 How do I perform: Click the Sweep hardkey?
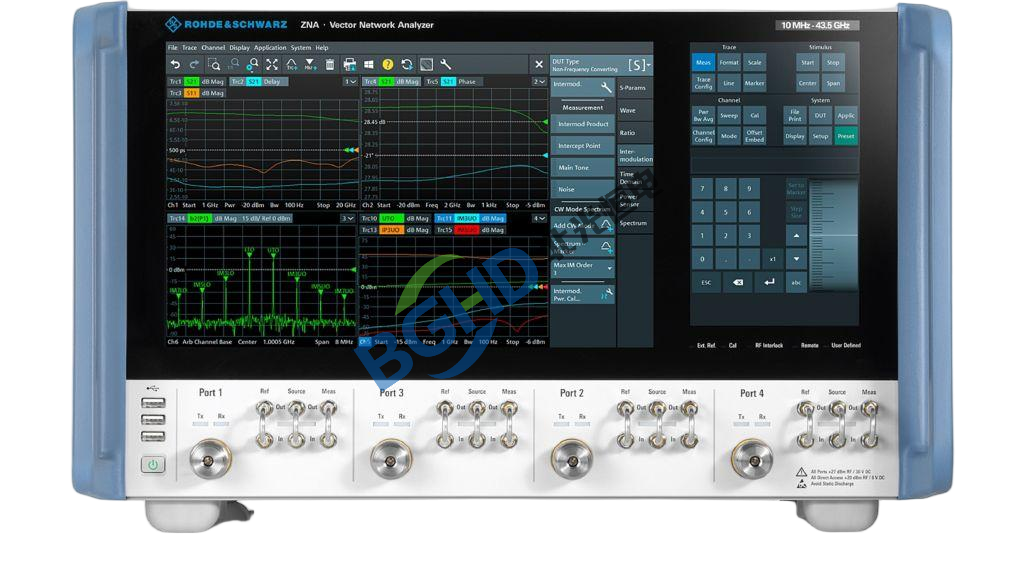(x=729, y=116)
